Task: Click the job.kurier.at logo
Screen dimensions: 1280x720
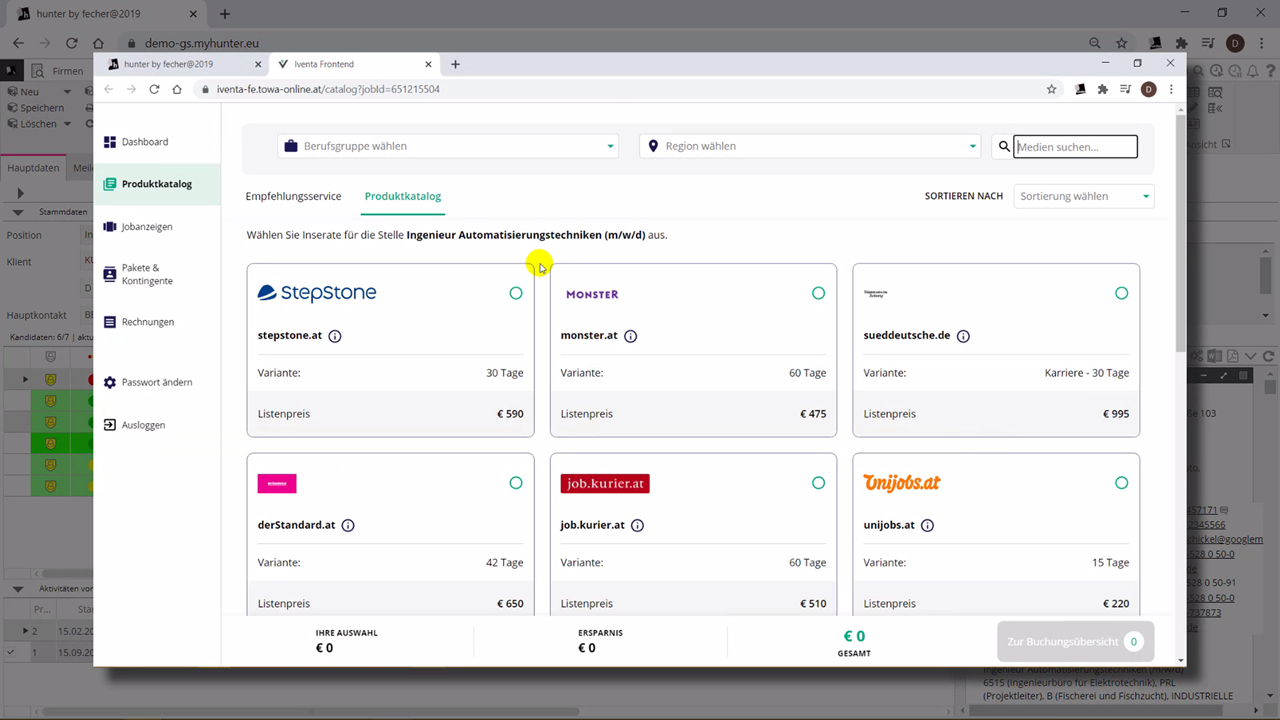Action: click(605, 483)
